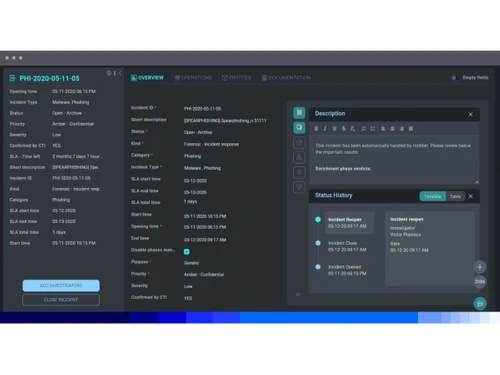Switch Status History to Timeline view

(x=433, y=196)
